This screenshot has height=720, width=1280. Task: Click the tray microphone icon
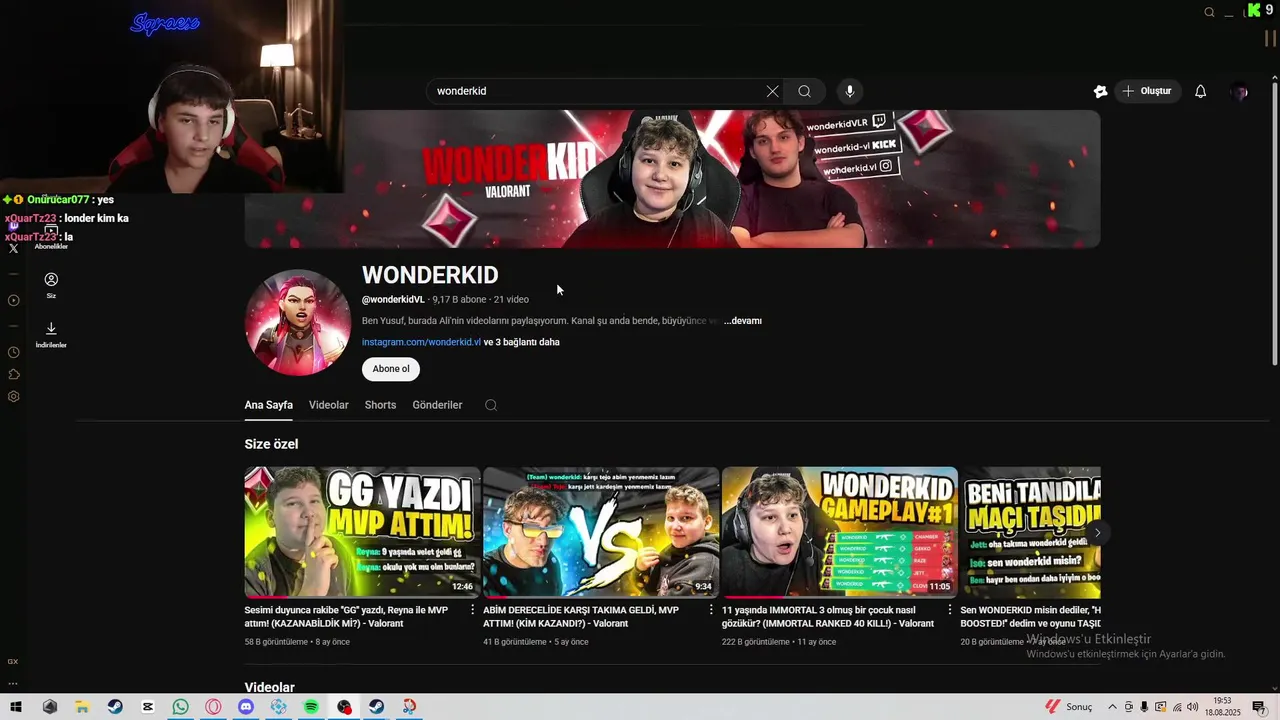(1144, 707)
